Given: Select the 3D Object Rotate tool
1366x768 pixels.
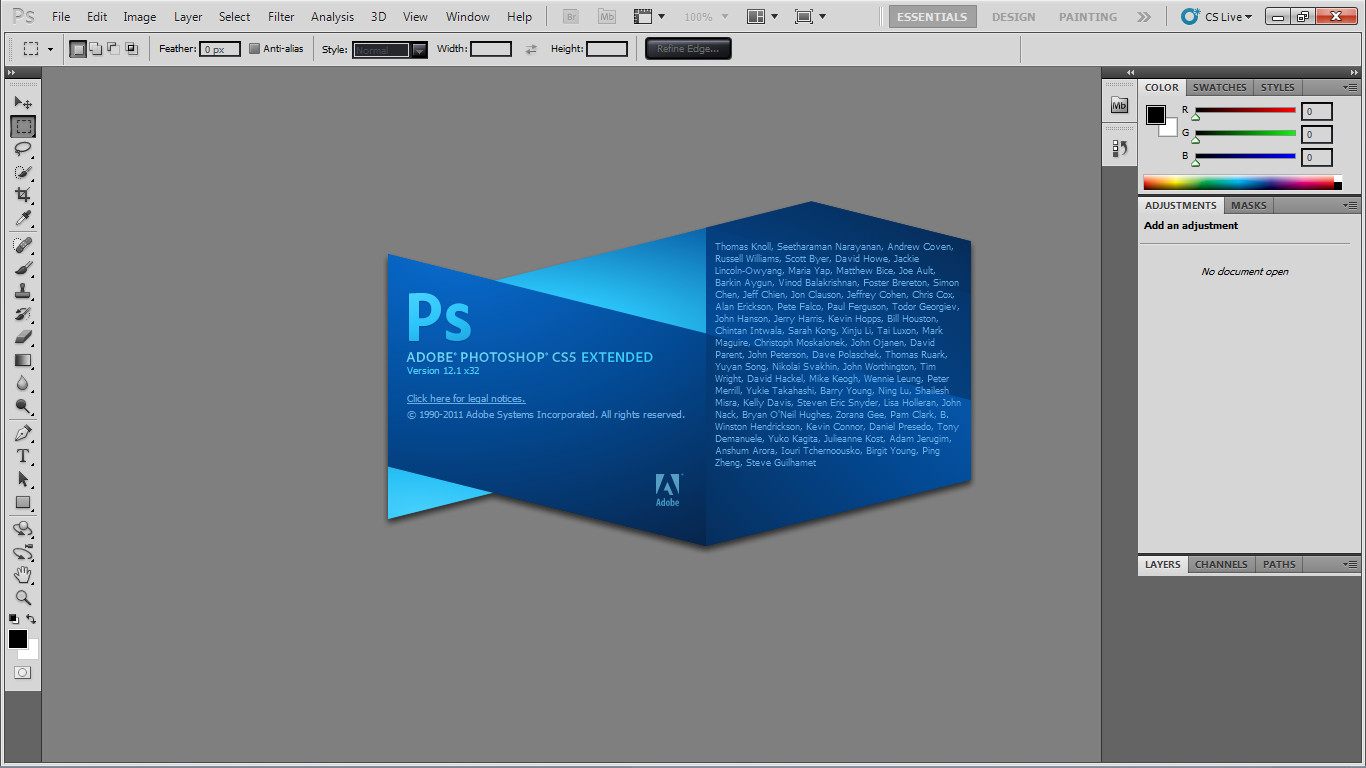Looking at the screenshot, I should (x=23, y=529).
